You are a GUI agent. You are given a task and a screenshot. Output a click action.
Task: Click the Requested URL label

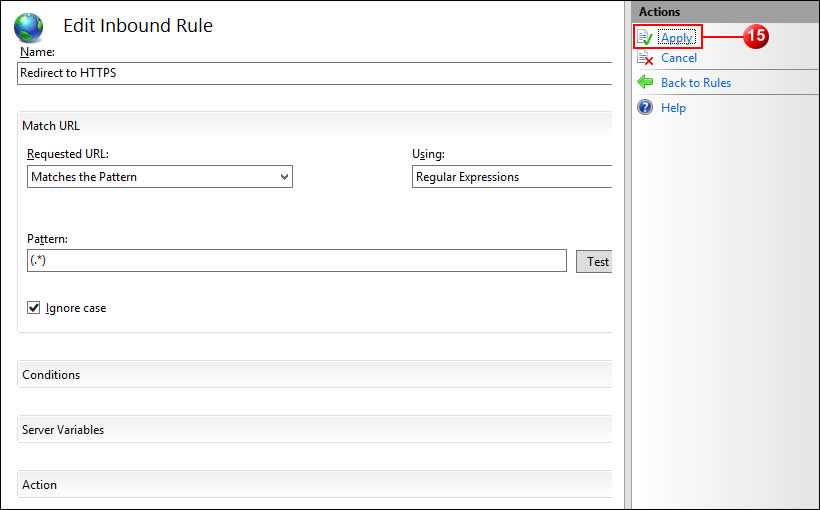coord(68,154)
